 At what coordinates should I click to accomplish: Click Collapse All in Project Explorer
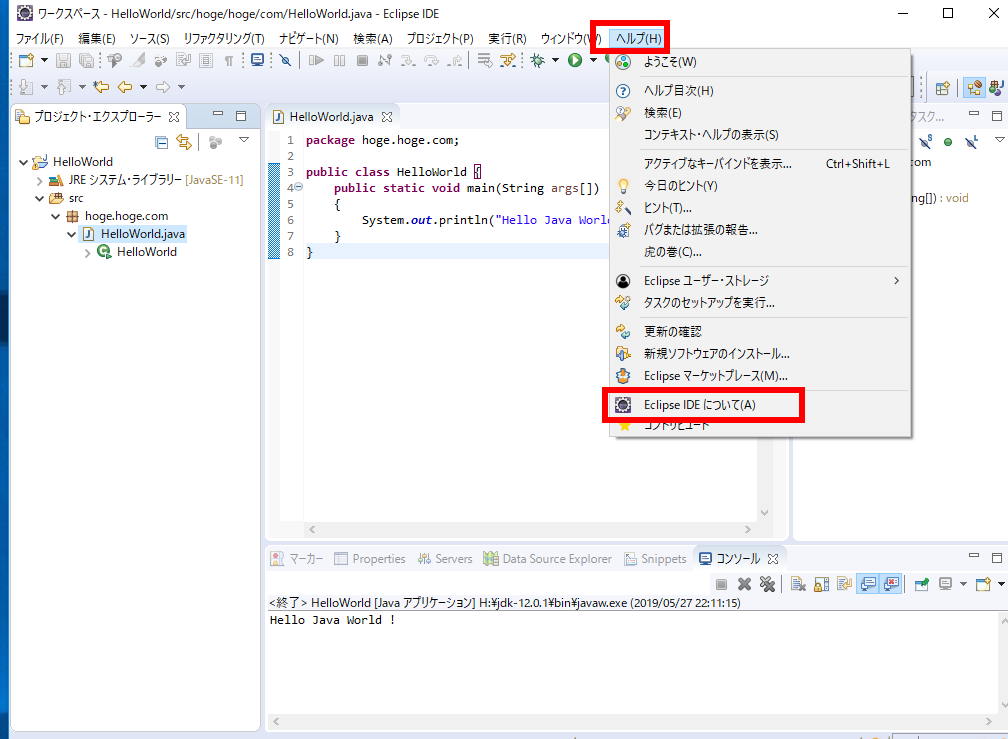pyautogui.click(x=162, y=143)
